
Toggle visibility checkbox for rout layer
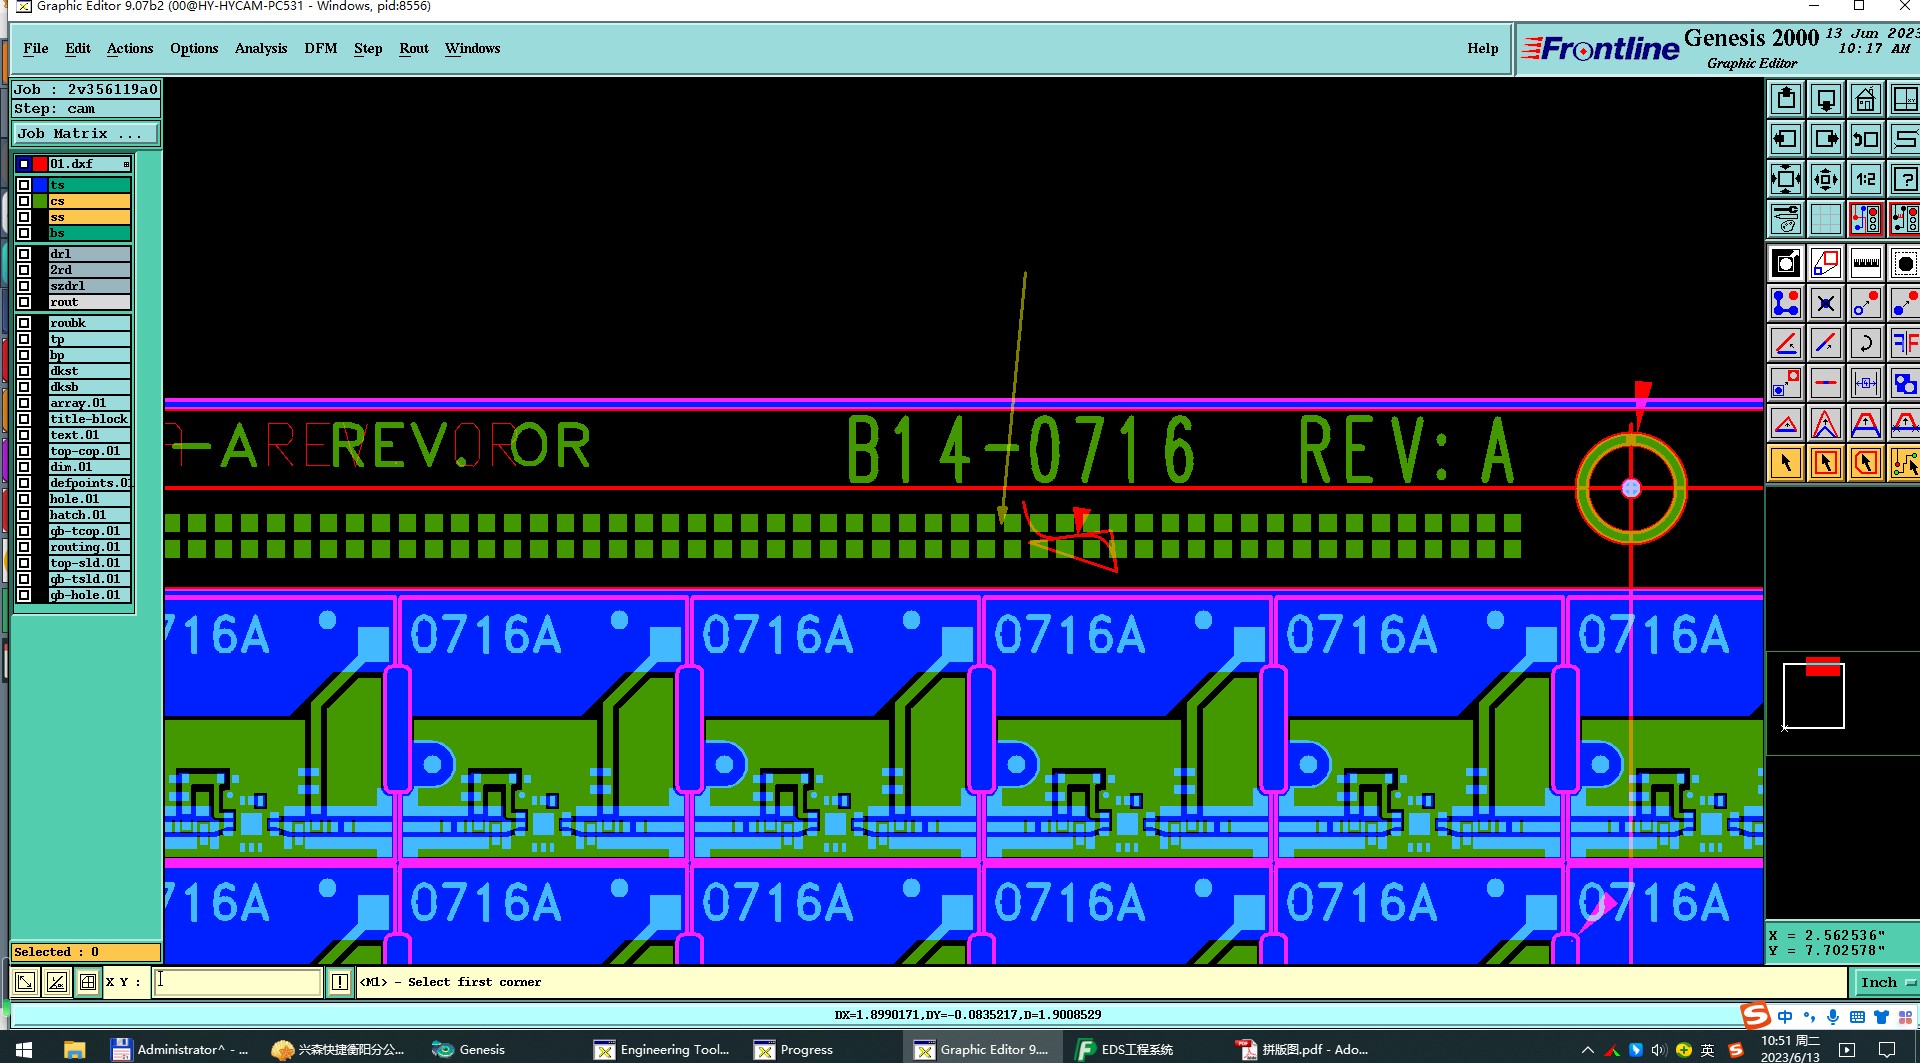point(24,302)
